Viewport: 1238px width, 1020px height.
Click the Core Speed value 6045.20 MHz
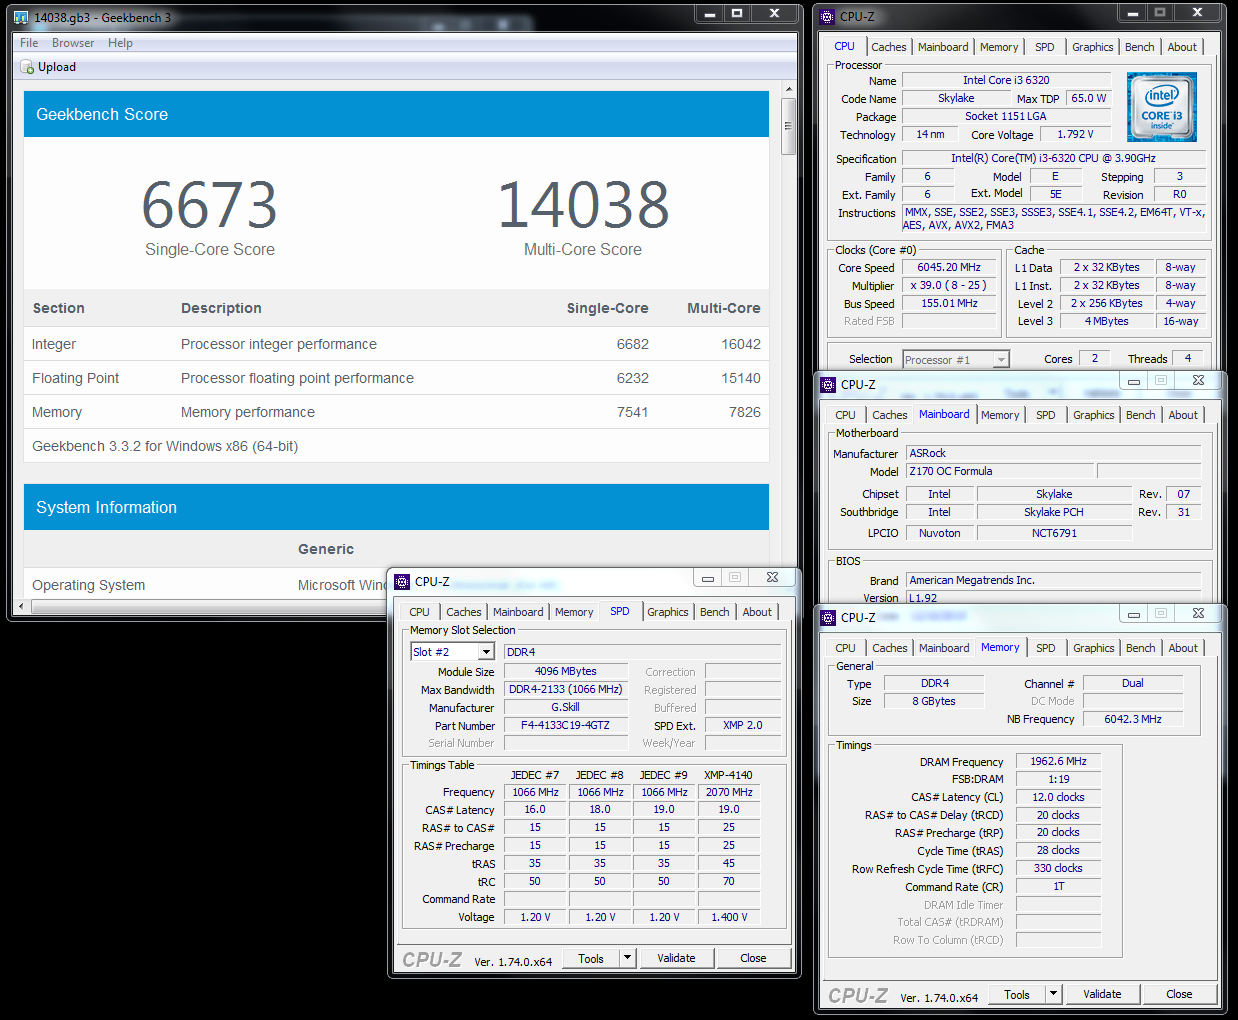click(949, 267)
